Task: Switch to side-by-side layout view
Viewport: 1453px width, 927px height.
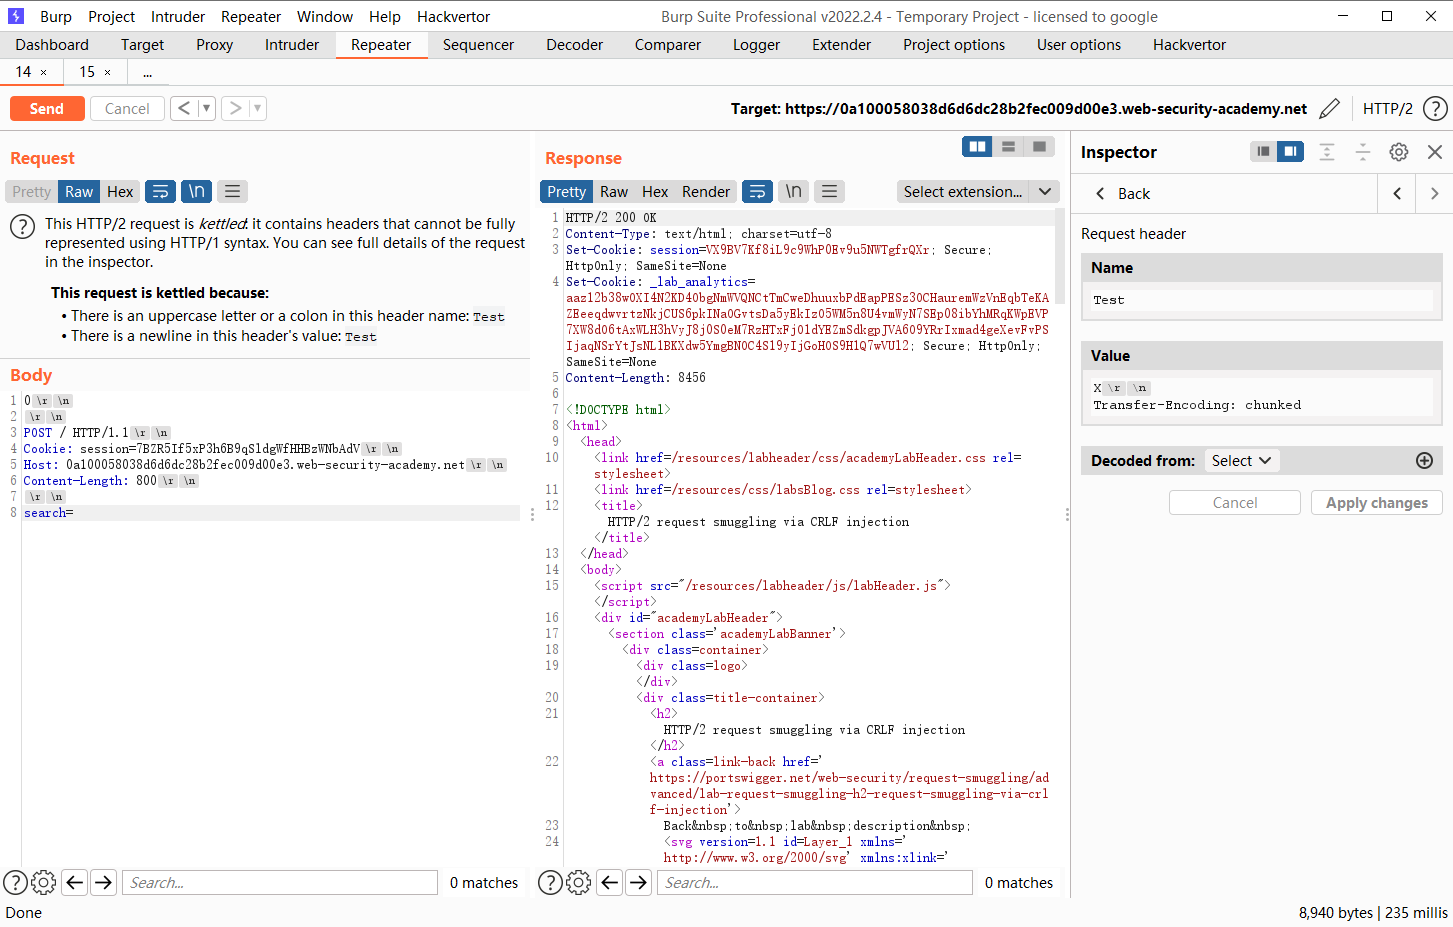Action: click(x=977, y=147)
